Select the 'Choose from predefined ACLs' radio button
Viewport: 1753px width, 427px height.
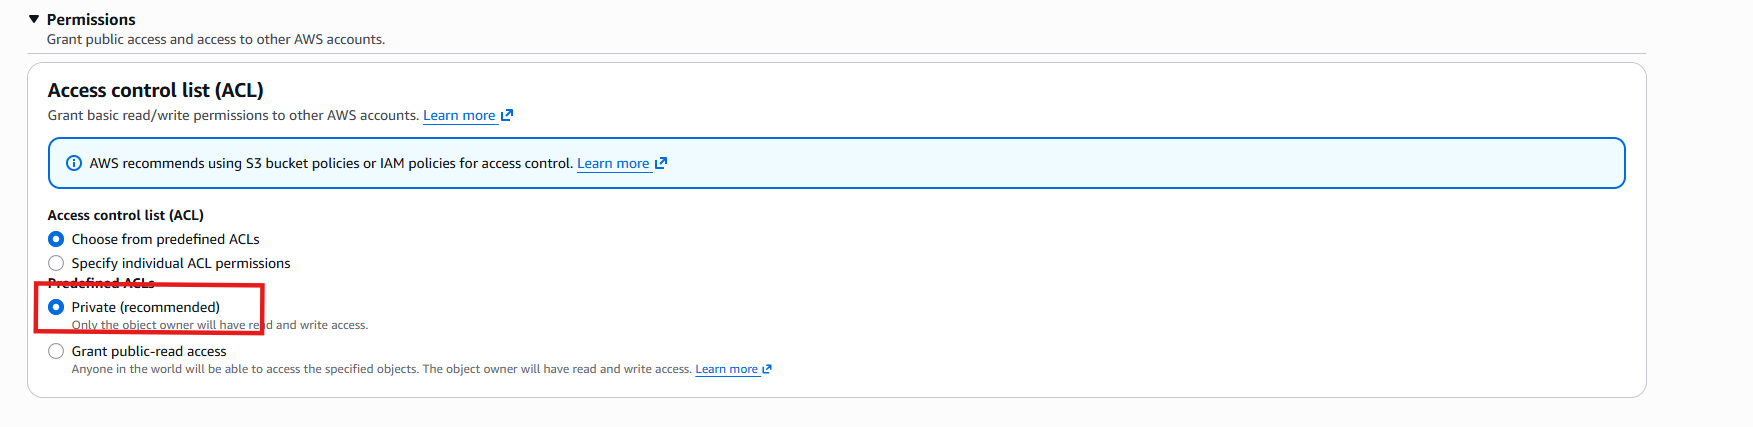(x=56, y=239)
